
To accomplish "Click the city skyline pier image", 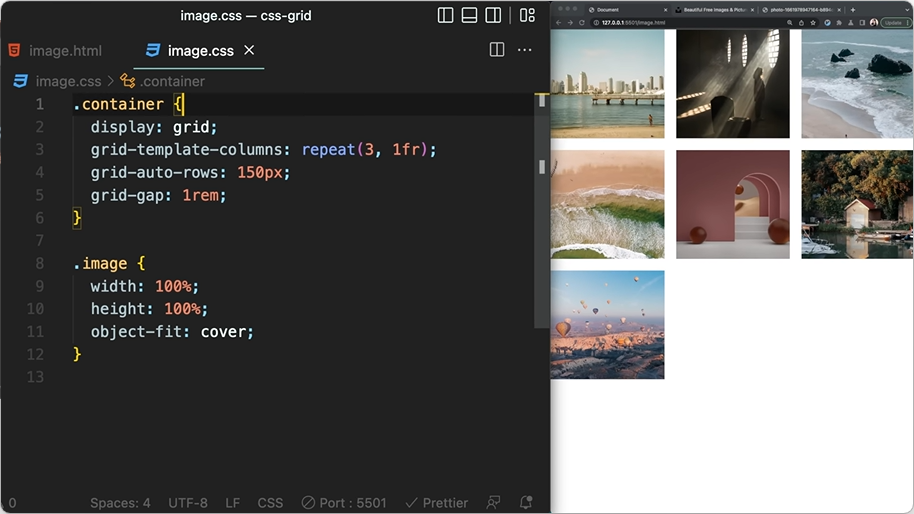I will tap(607, 84).
